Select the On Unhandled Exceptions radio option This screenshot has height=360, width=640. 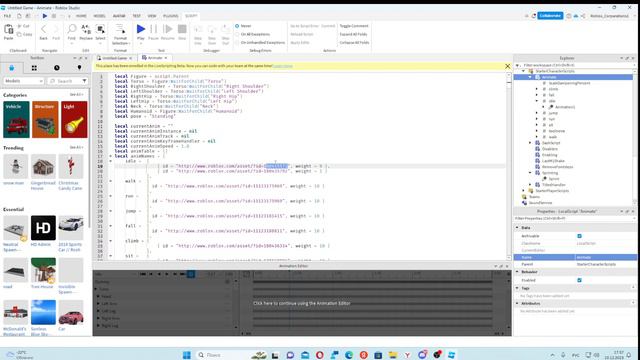tap(237, 42)
